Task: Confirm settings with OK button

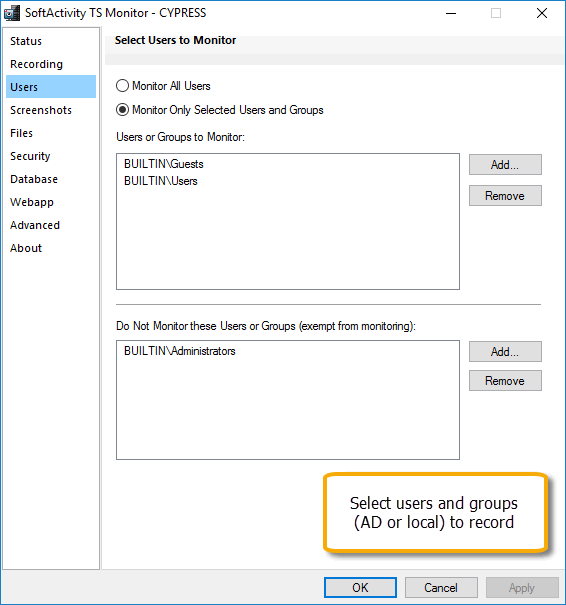Action: (360, 587)
